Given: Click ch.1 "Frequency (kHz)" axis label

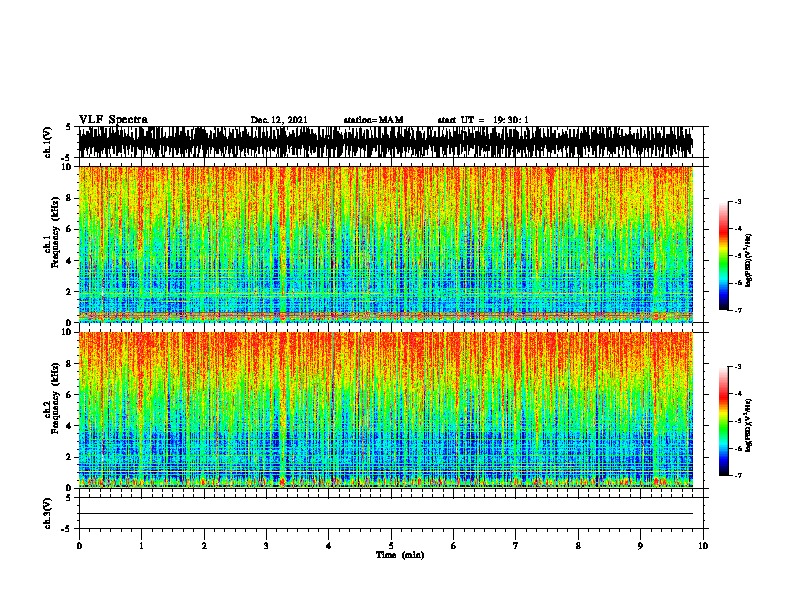Looking at the screenshot, I should pyautogui.click(x=55, y=233).
